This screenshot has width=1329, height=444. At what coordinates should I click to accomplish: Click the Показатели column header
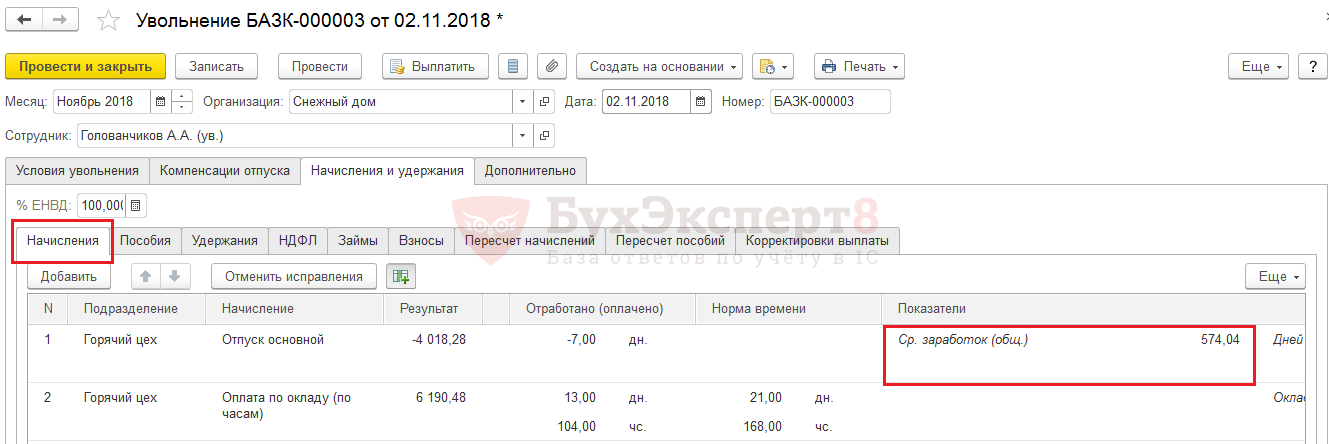[x=1093, y=309]
